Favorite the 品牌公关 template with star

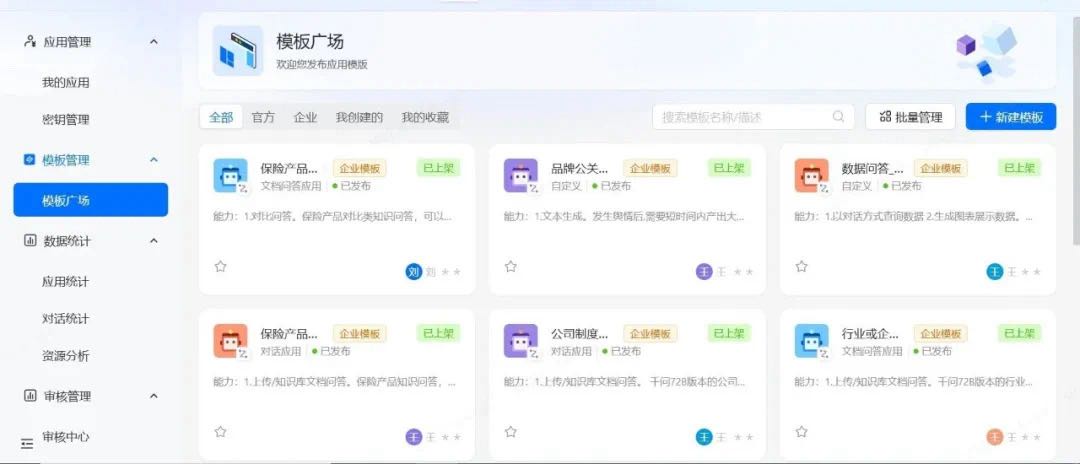pyautogui.click(x=511, y=267)
